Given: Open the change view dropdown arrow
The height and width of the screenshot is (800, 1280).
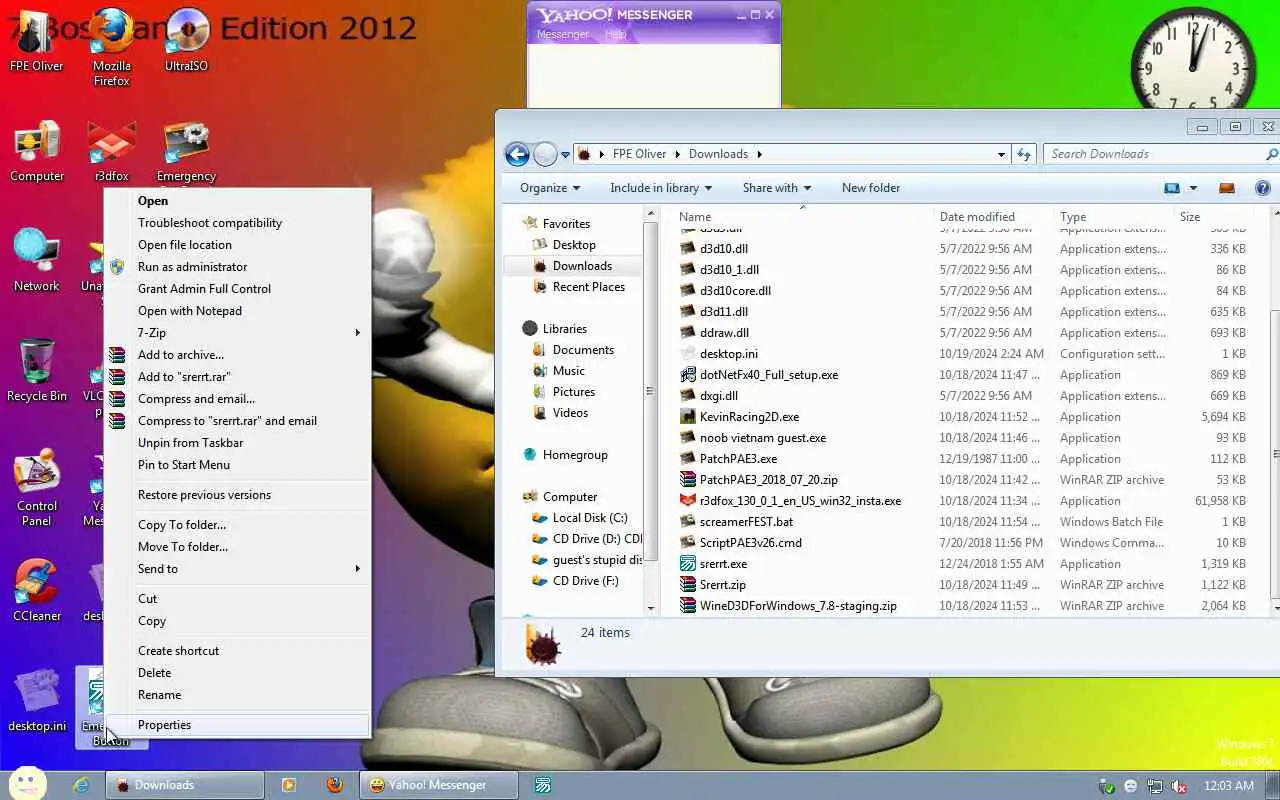Looking at the screenshot, I should pyautogui.click(x=1193, y=188).
